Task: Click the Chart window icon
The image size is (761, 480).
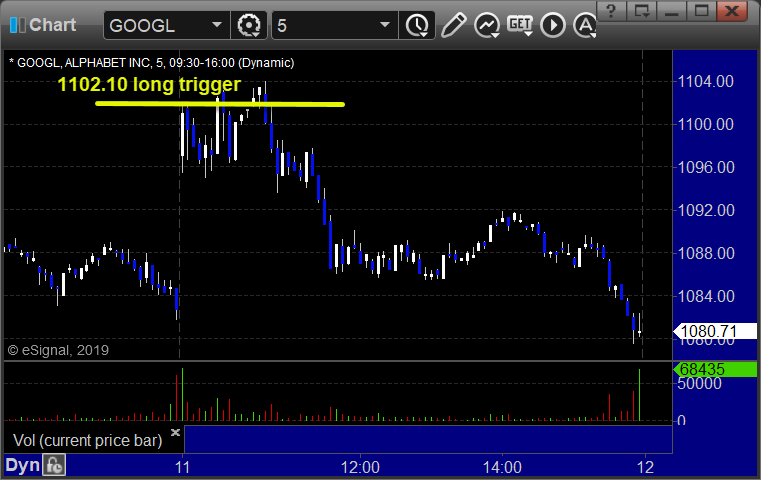Action: 17,25
